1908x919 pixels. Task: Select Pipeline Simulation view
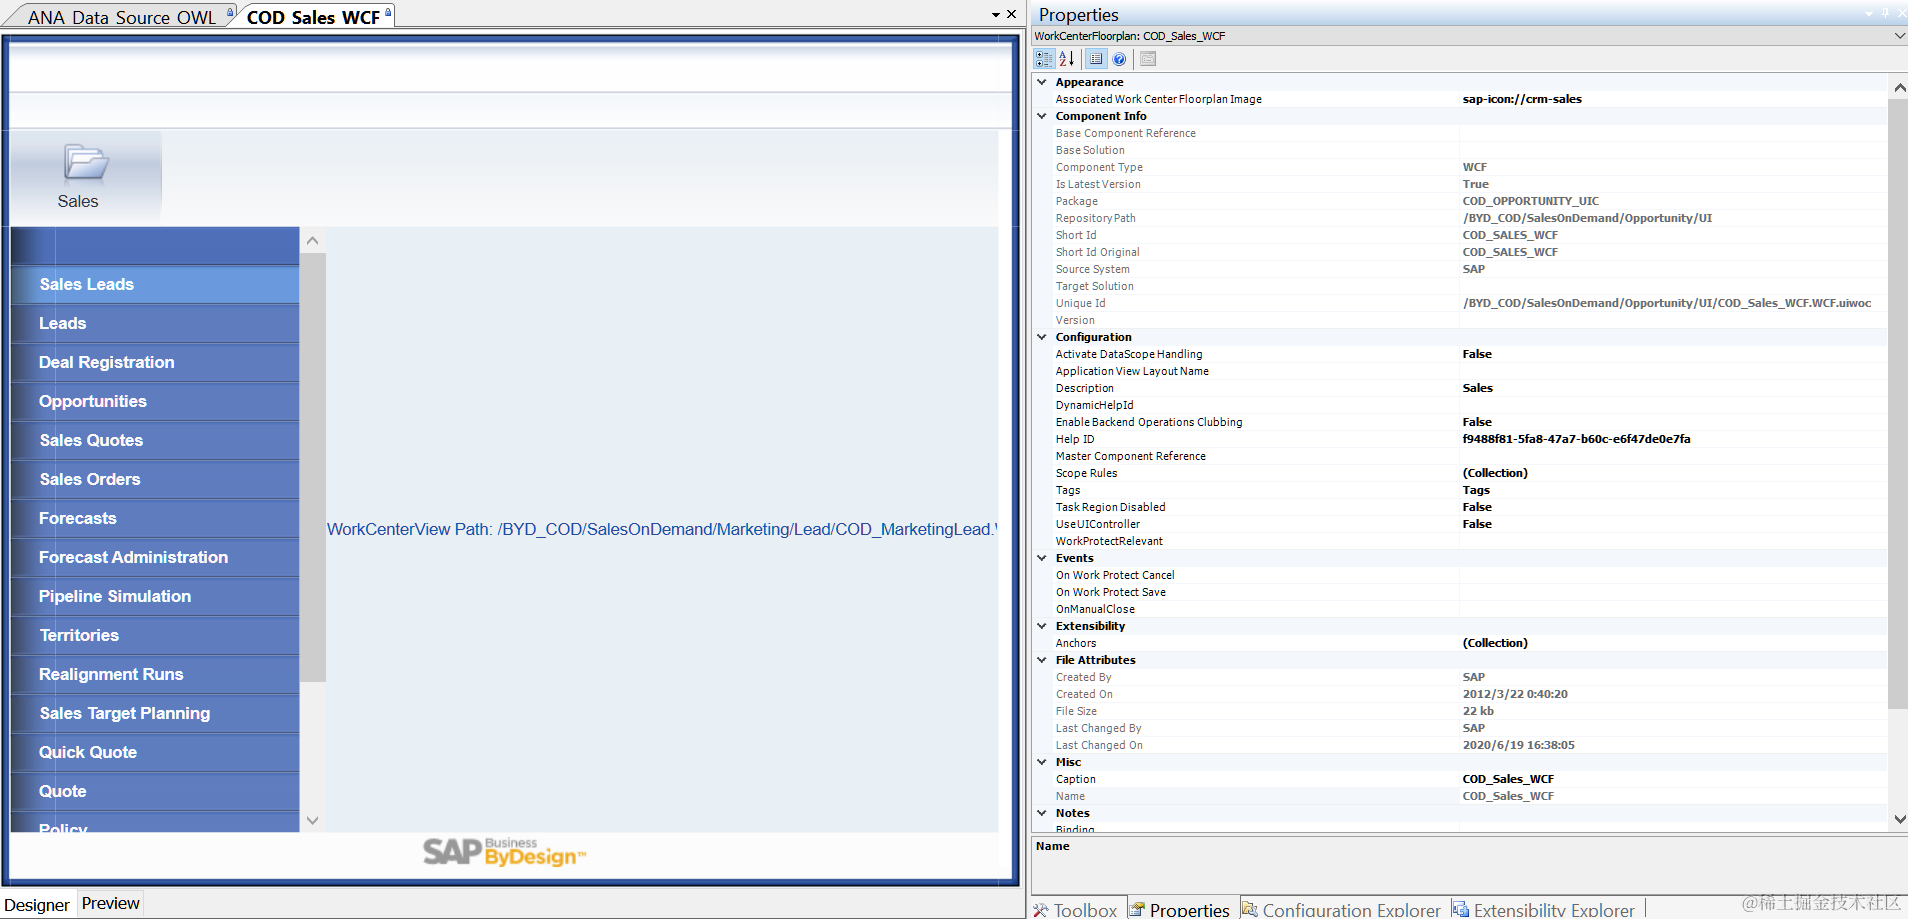(155, 597)
